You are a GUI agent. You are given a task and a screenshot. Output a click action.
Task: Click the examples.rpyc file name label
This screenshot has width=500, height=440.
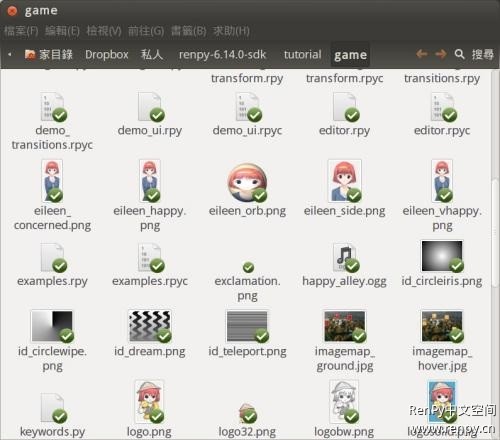tap(150, 281)
